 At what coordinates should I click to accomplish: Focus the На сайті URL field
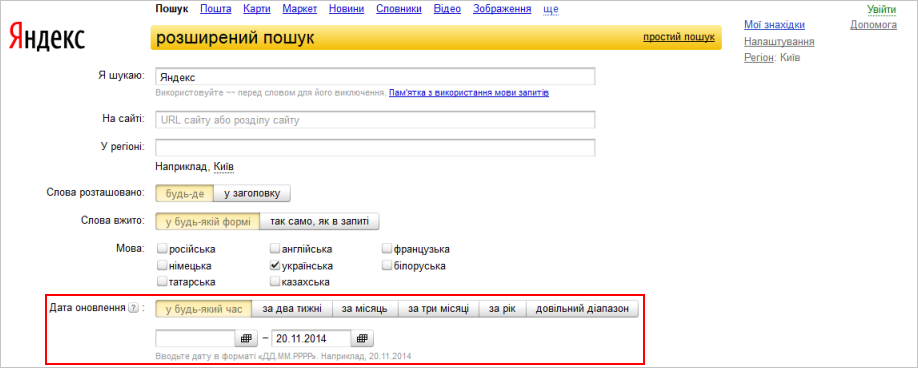375,119
